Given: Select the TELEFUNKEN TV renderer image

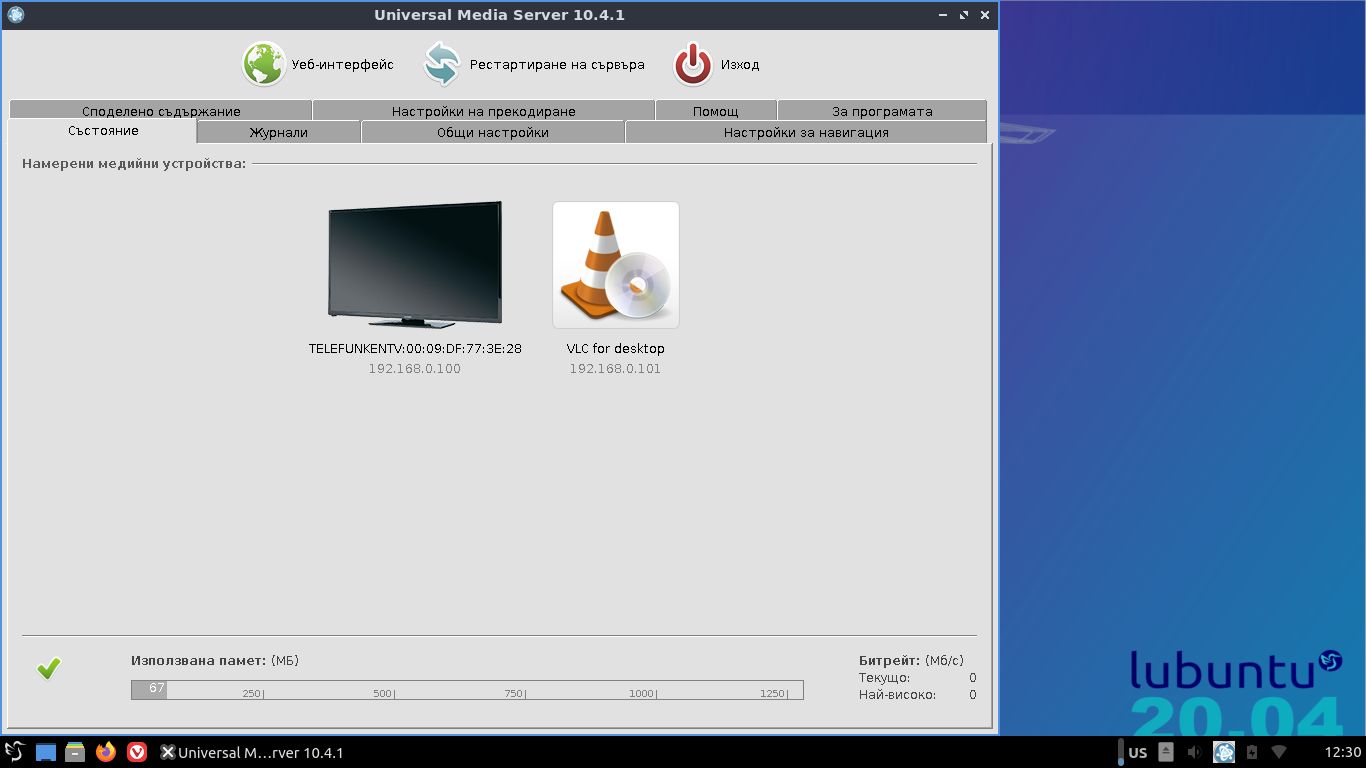Looking at the screenshot, I should (415, 264).
